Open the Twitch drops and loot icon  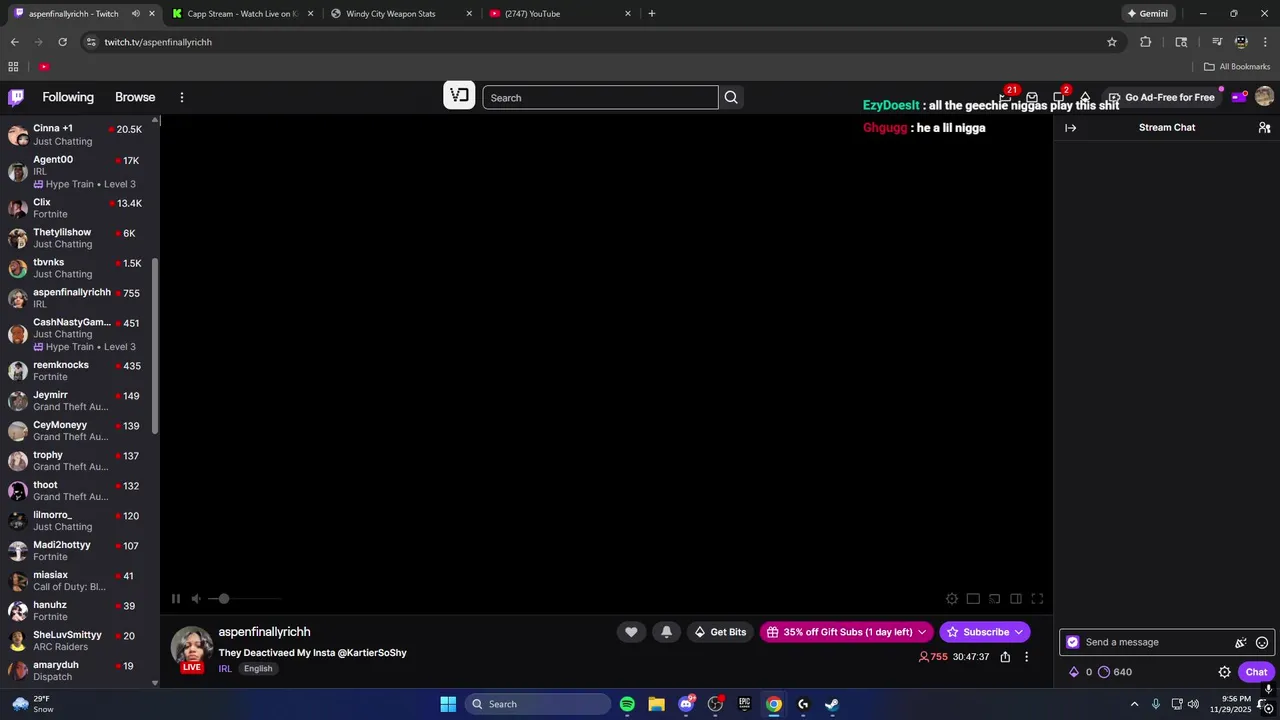pyautogui.click(x=1032, y=97)
